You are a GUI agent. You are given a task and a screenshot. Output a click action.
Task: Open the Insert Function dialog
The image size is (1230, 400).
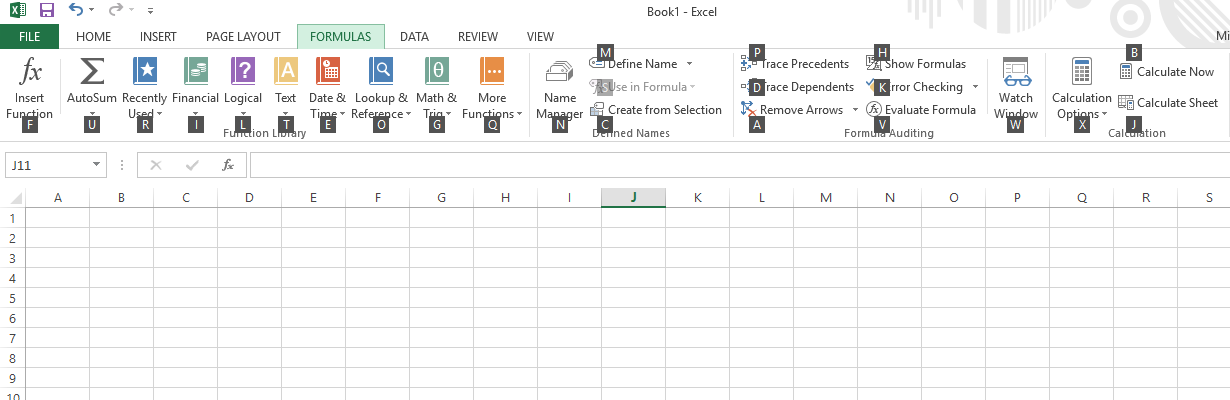30,89
